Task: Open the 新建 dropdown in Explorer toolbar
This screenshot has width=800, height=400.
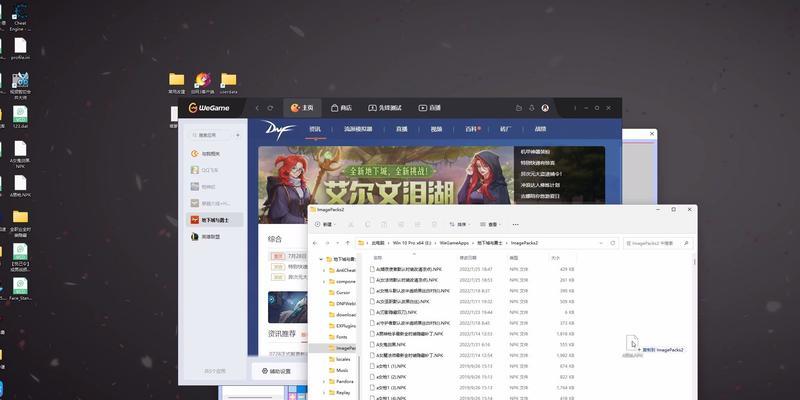Action: point(324,224)
